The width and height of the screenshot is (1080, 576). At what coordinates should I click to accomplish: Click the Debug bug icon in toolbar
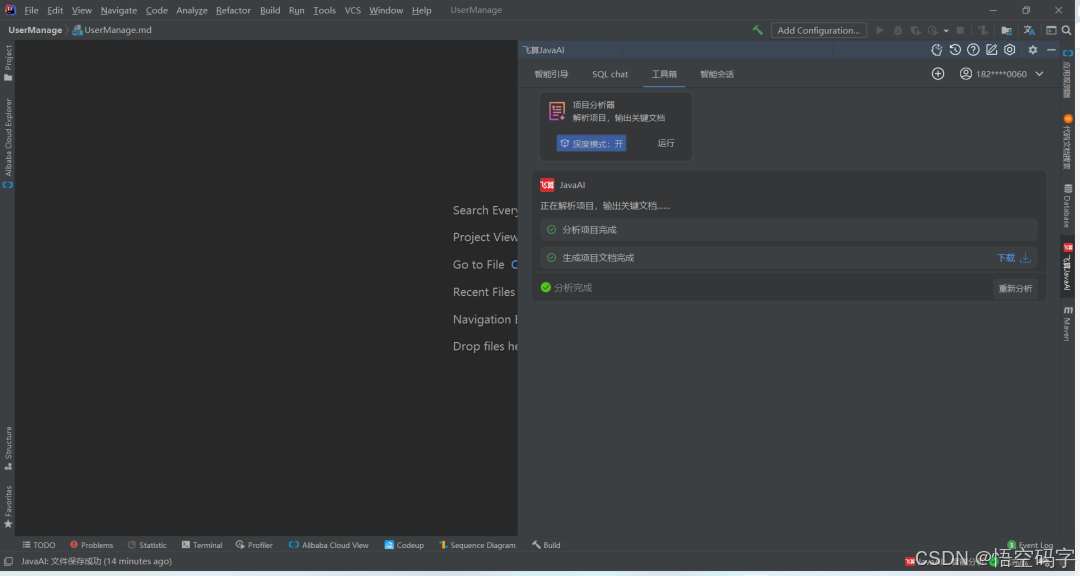(897, 30)
